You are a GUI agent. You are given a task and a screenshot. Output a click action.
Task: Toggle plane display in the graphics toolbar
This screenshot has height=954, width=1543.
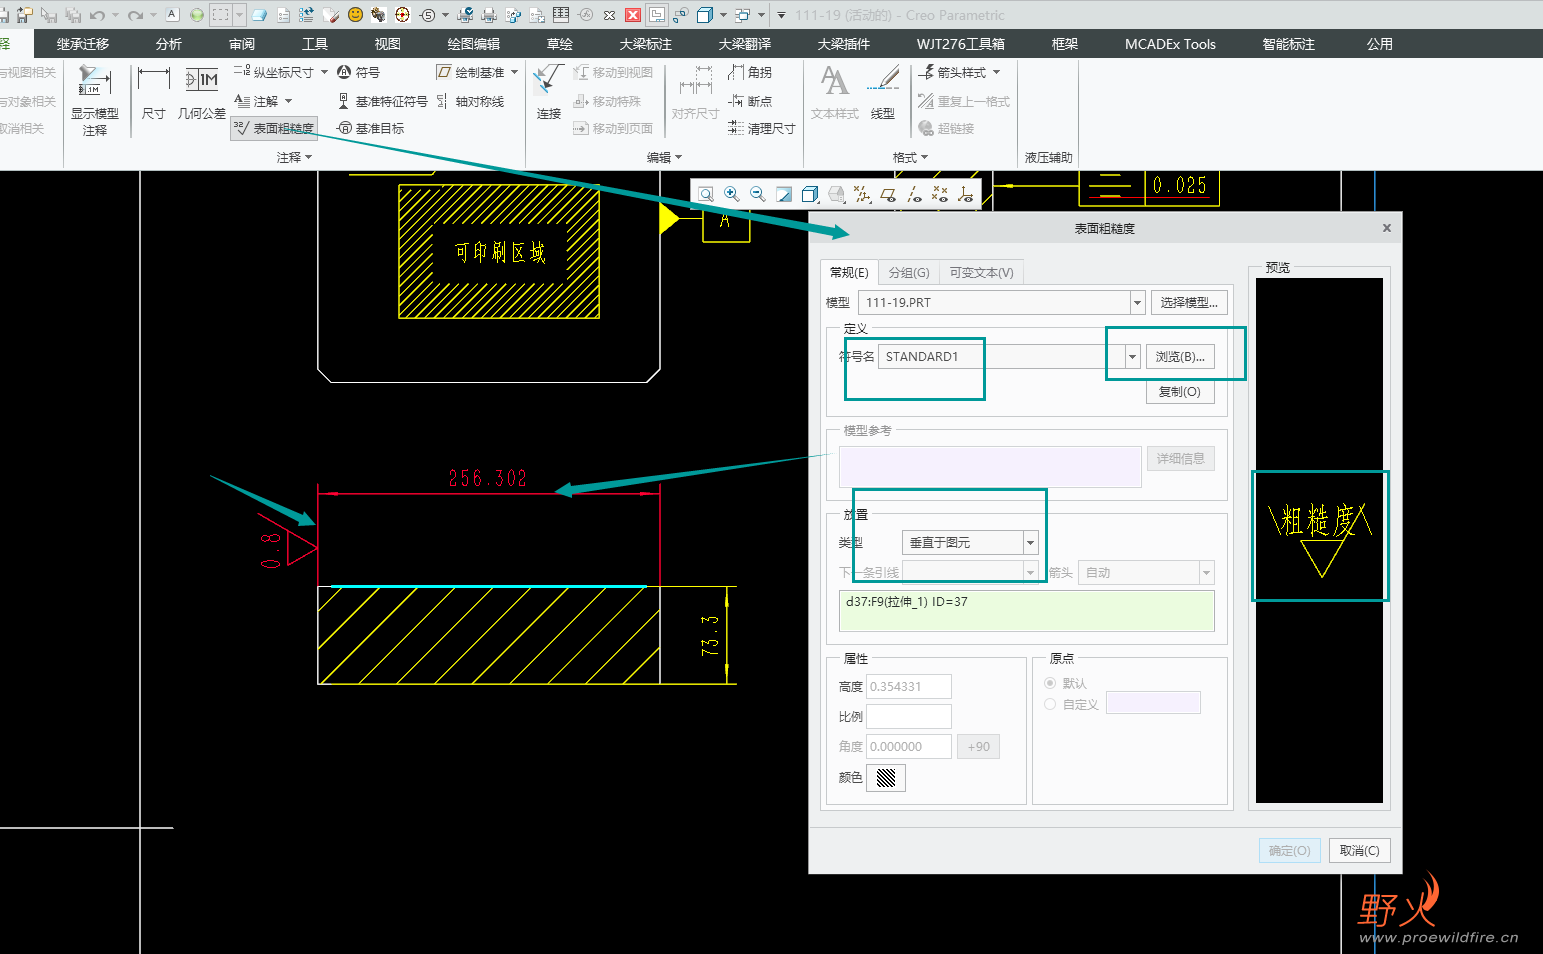coord(888,194)
